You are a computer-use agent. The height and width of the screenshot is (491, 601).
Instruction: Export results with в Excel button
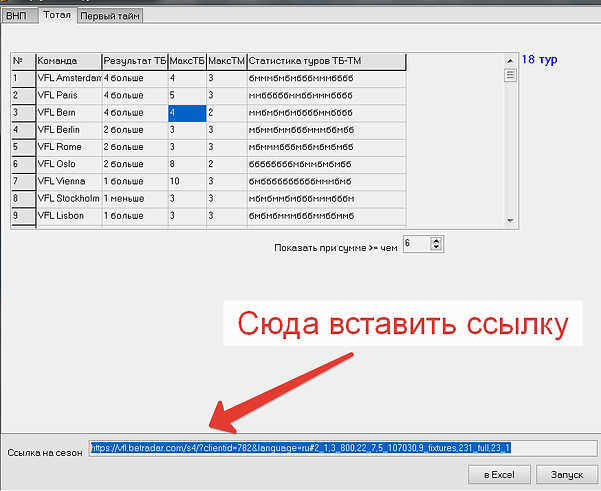[x=498, y=473]
